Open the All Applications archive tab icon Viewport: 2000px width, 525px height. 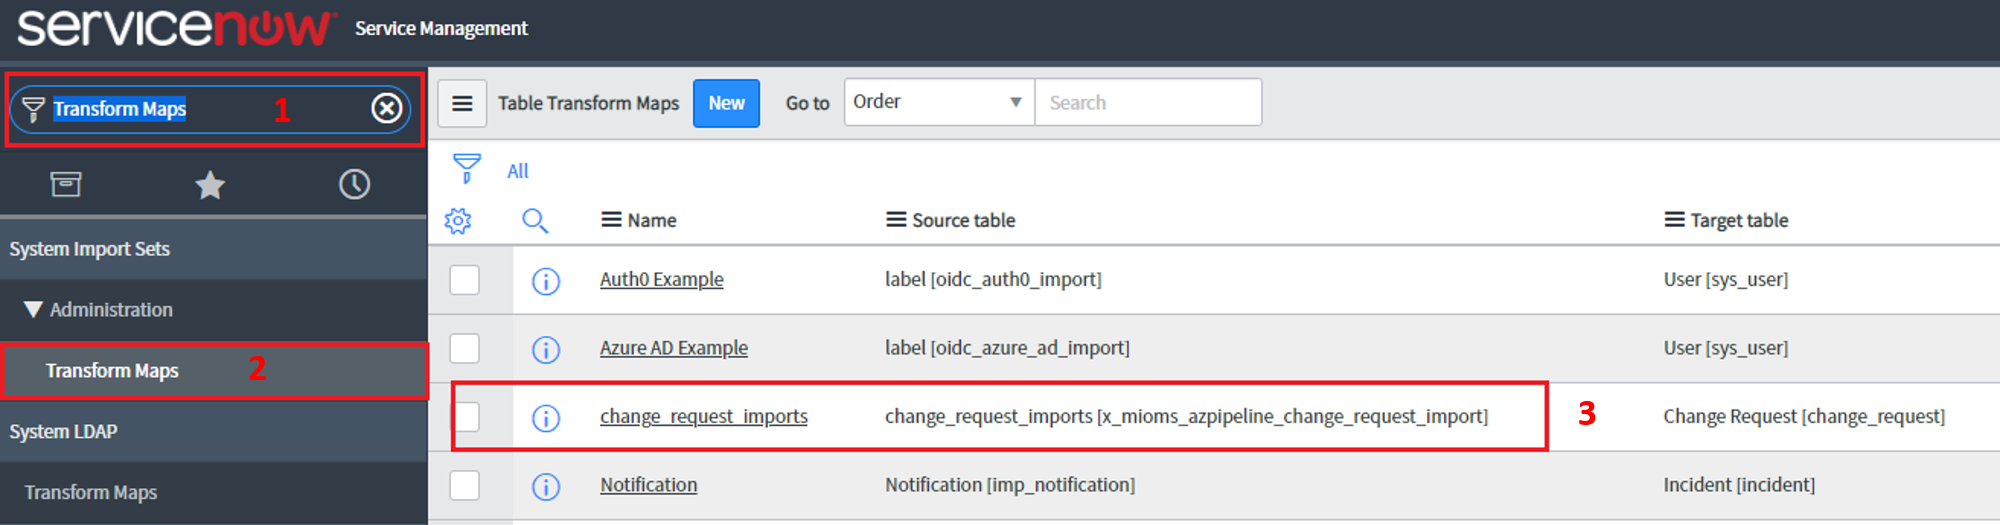point(66,184)
